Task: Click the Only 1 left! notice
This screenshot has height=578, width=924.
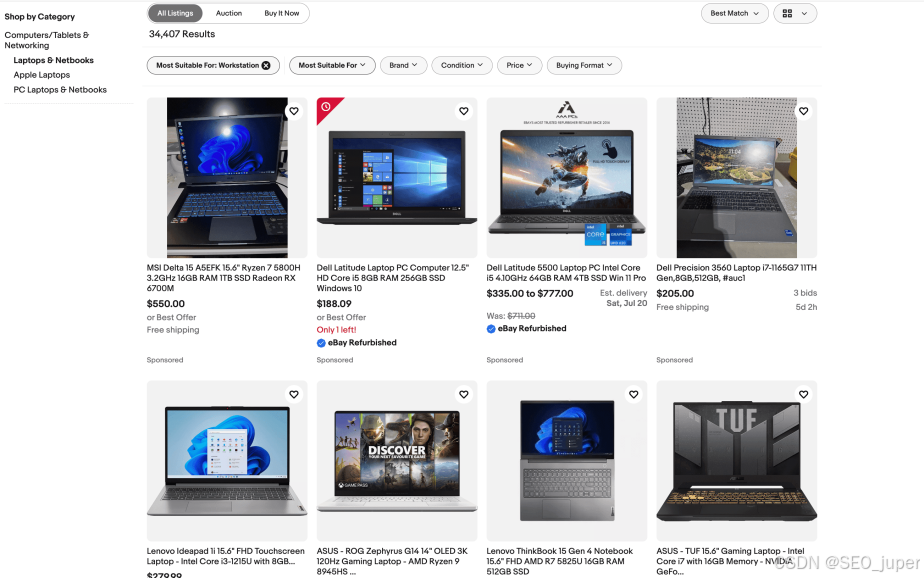Action: [336, 330]
